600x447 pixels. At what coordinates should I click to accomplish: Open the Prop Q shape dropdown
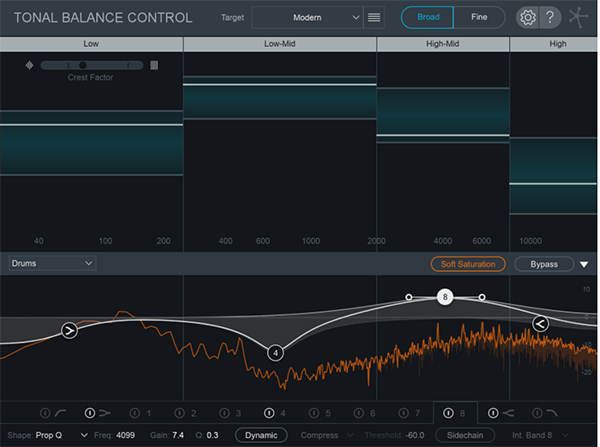pos(61,435)
